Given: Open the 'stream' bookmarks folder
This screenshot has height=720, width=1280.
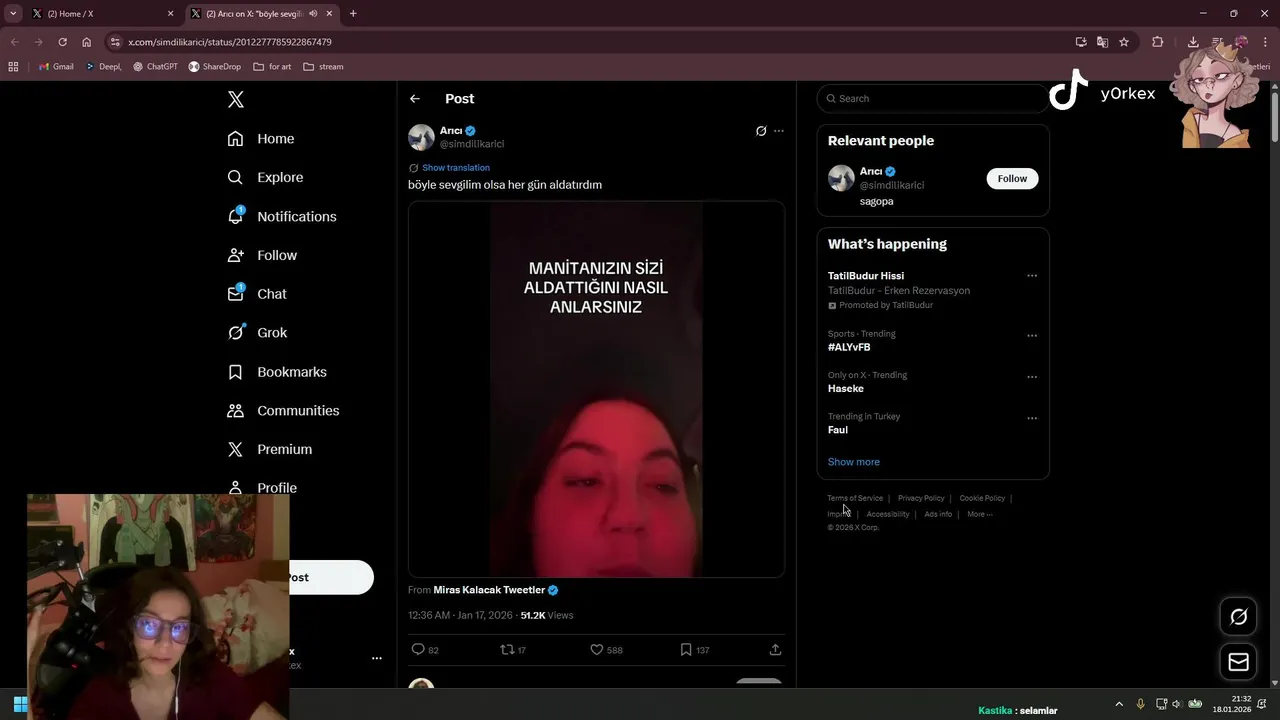Looking at the screenshot, I should pos(323,67).
